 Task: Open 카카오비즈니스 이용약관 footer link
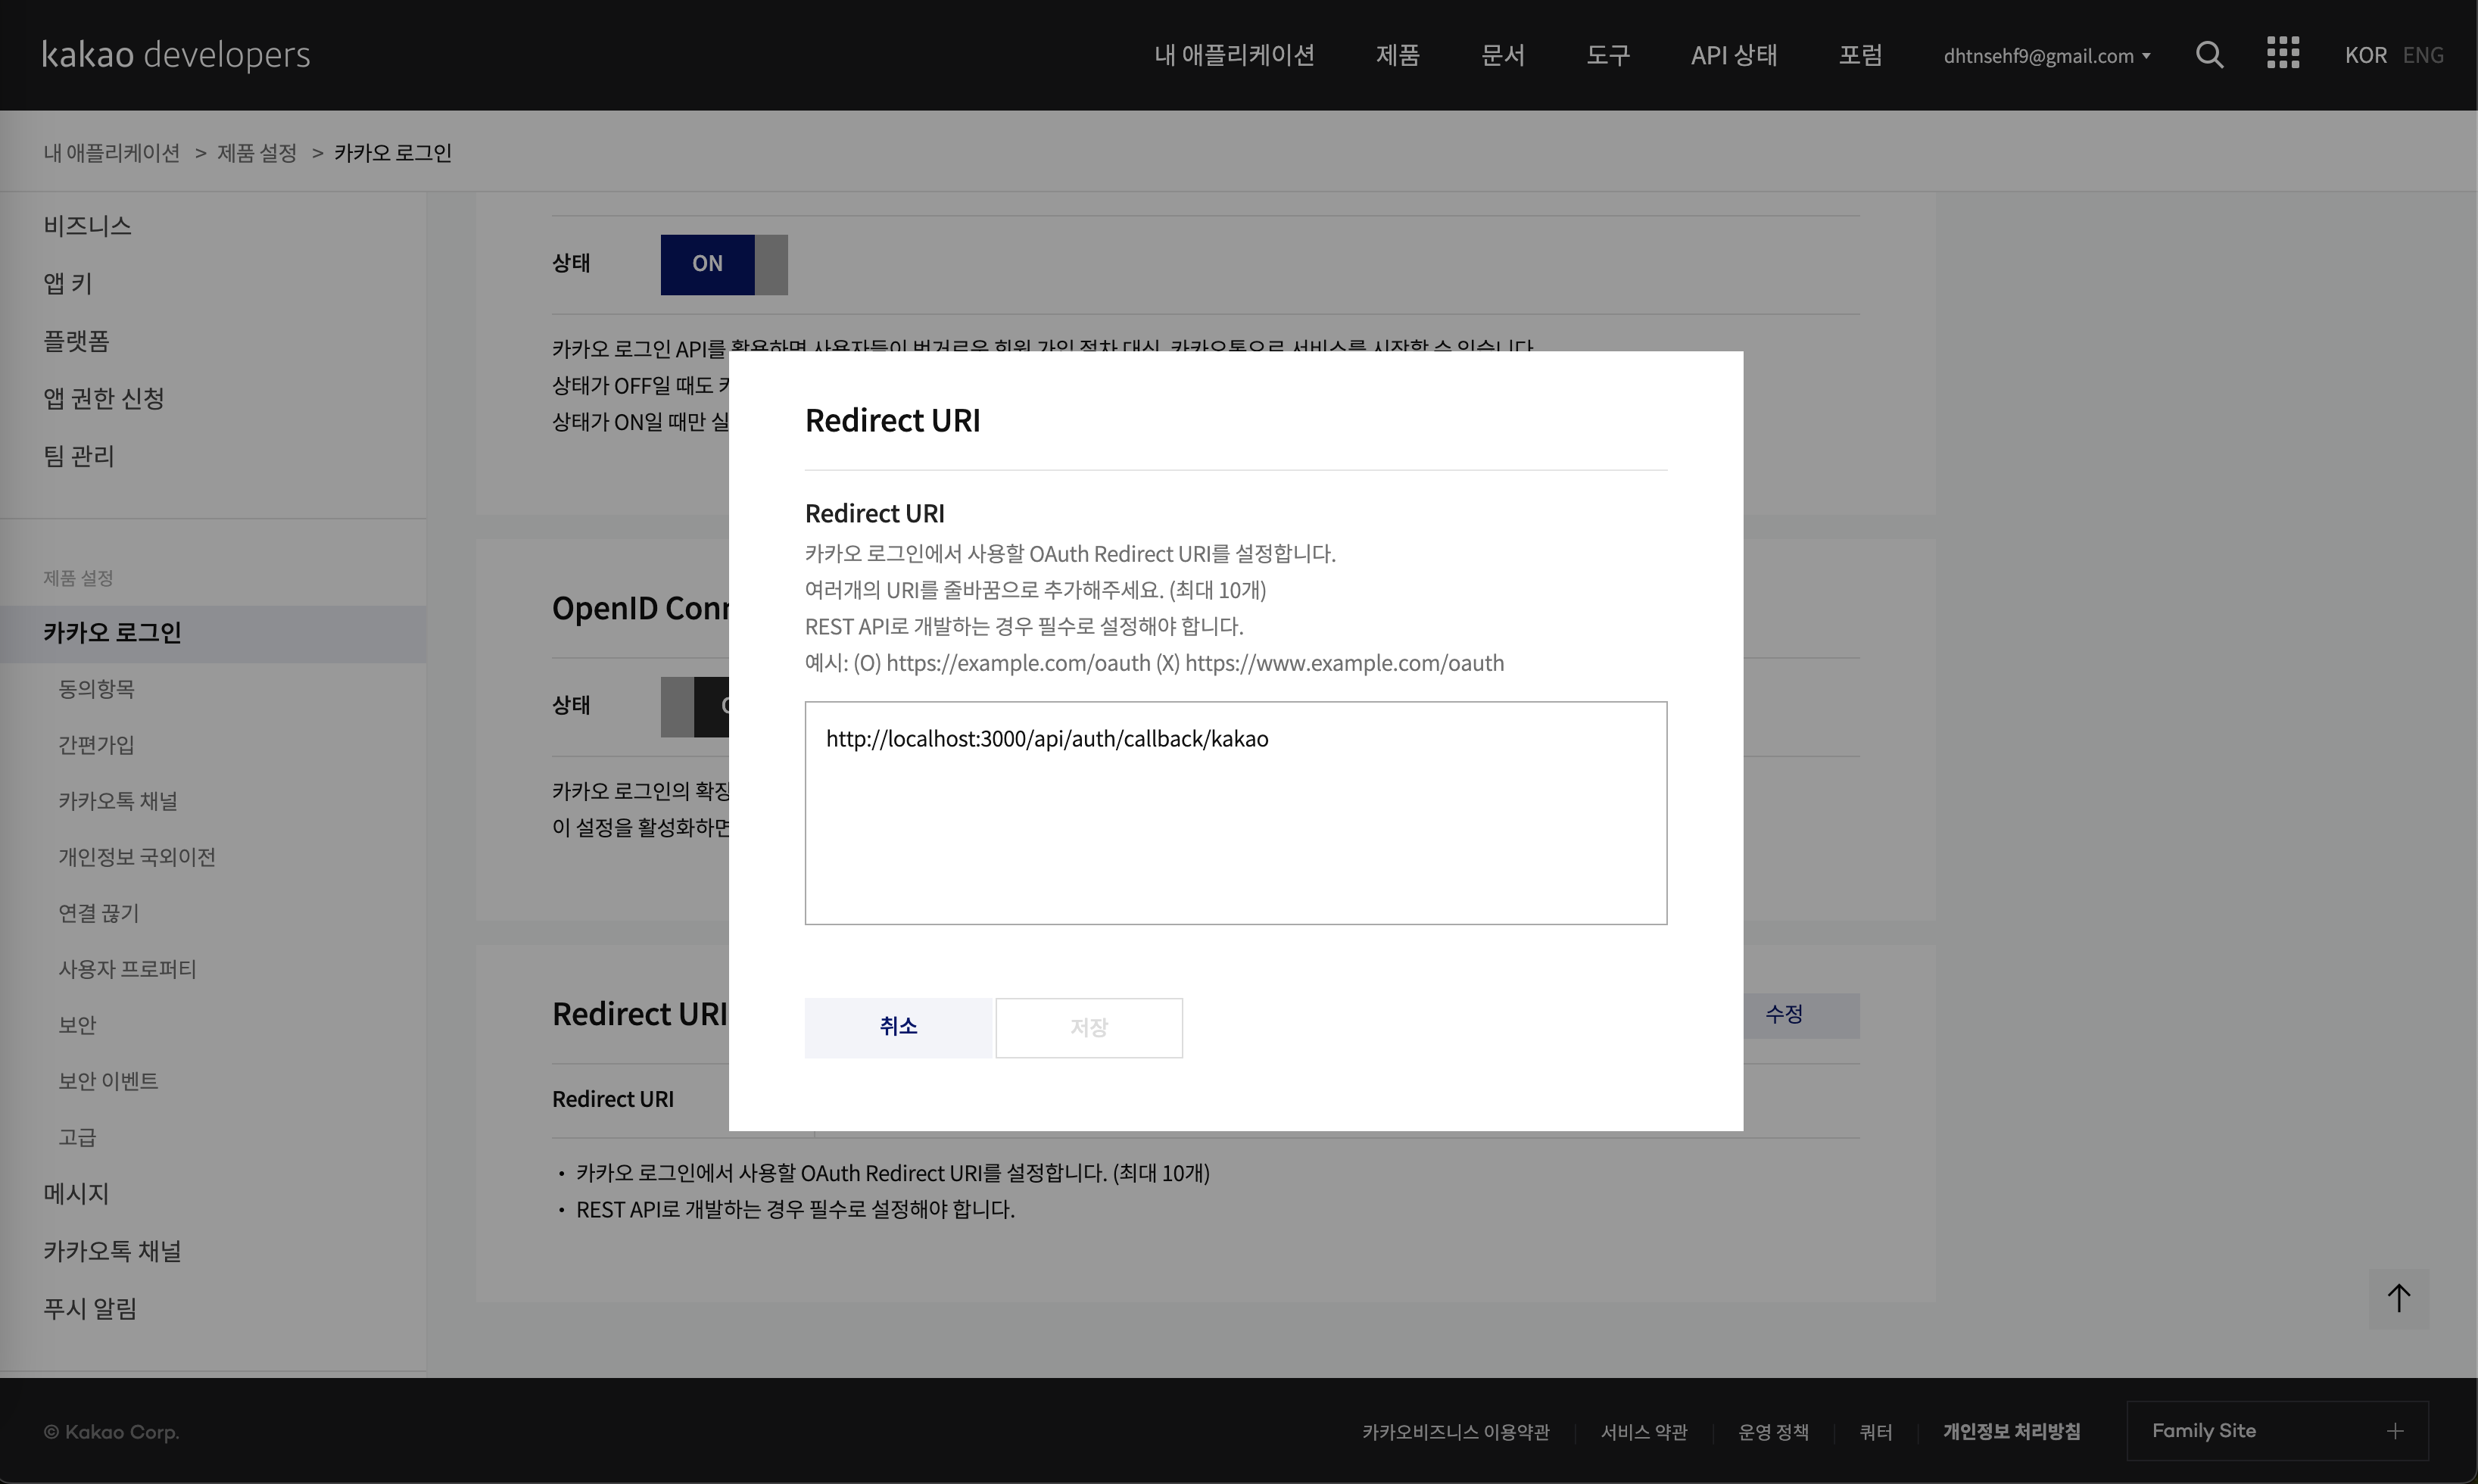[x=1455, y=1432]
